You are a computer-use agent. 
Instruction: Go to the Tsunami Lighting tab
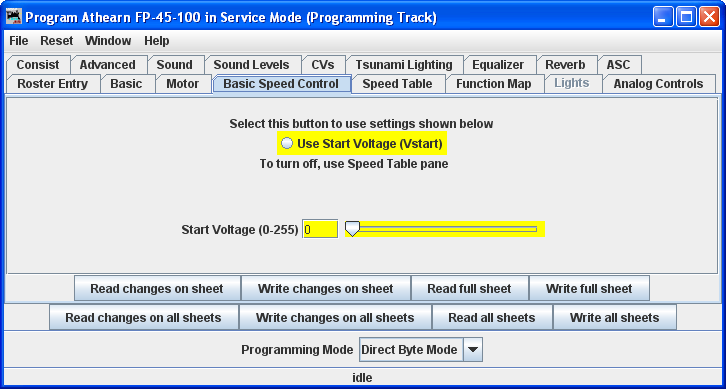[x=404, y=65]
